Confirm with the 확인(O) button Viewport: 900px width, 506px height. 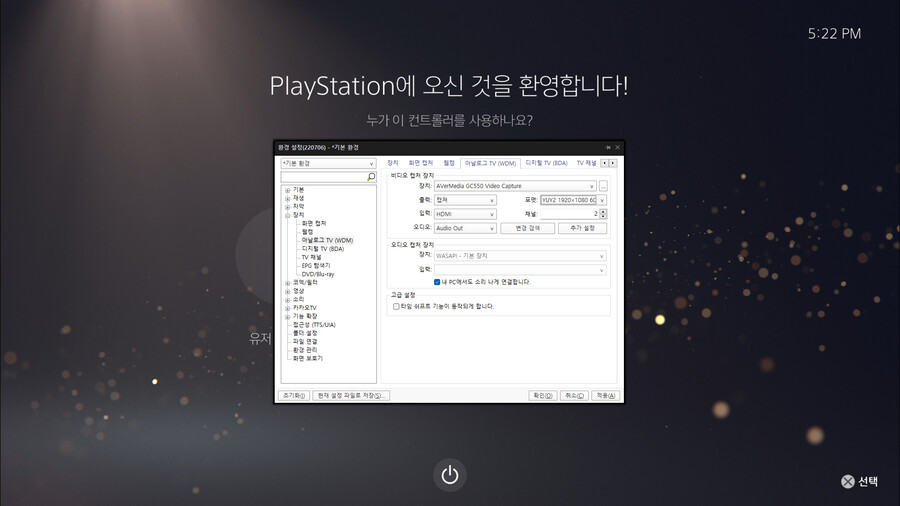(x=542, y=395)
